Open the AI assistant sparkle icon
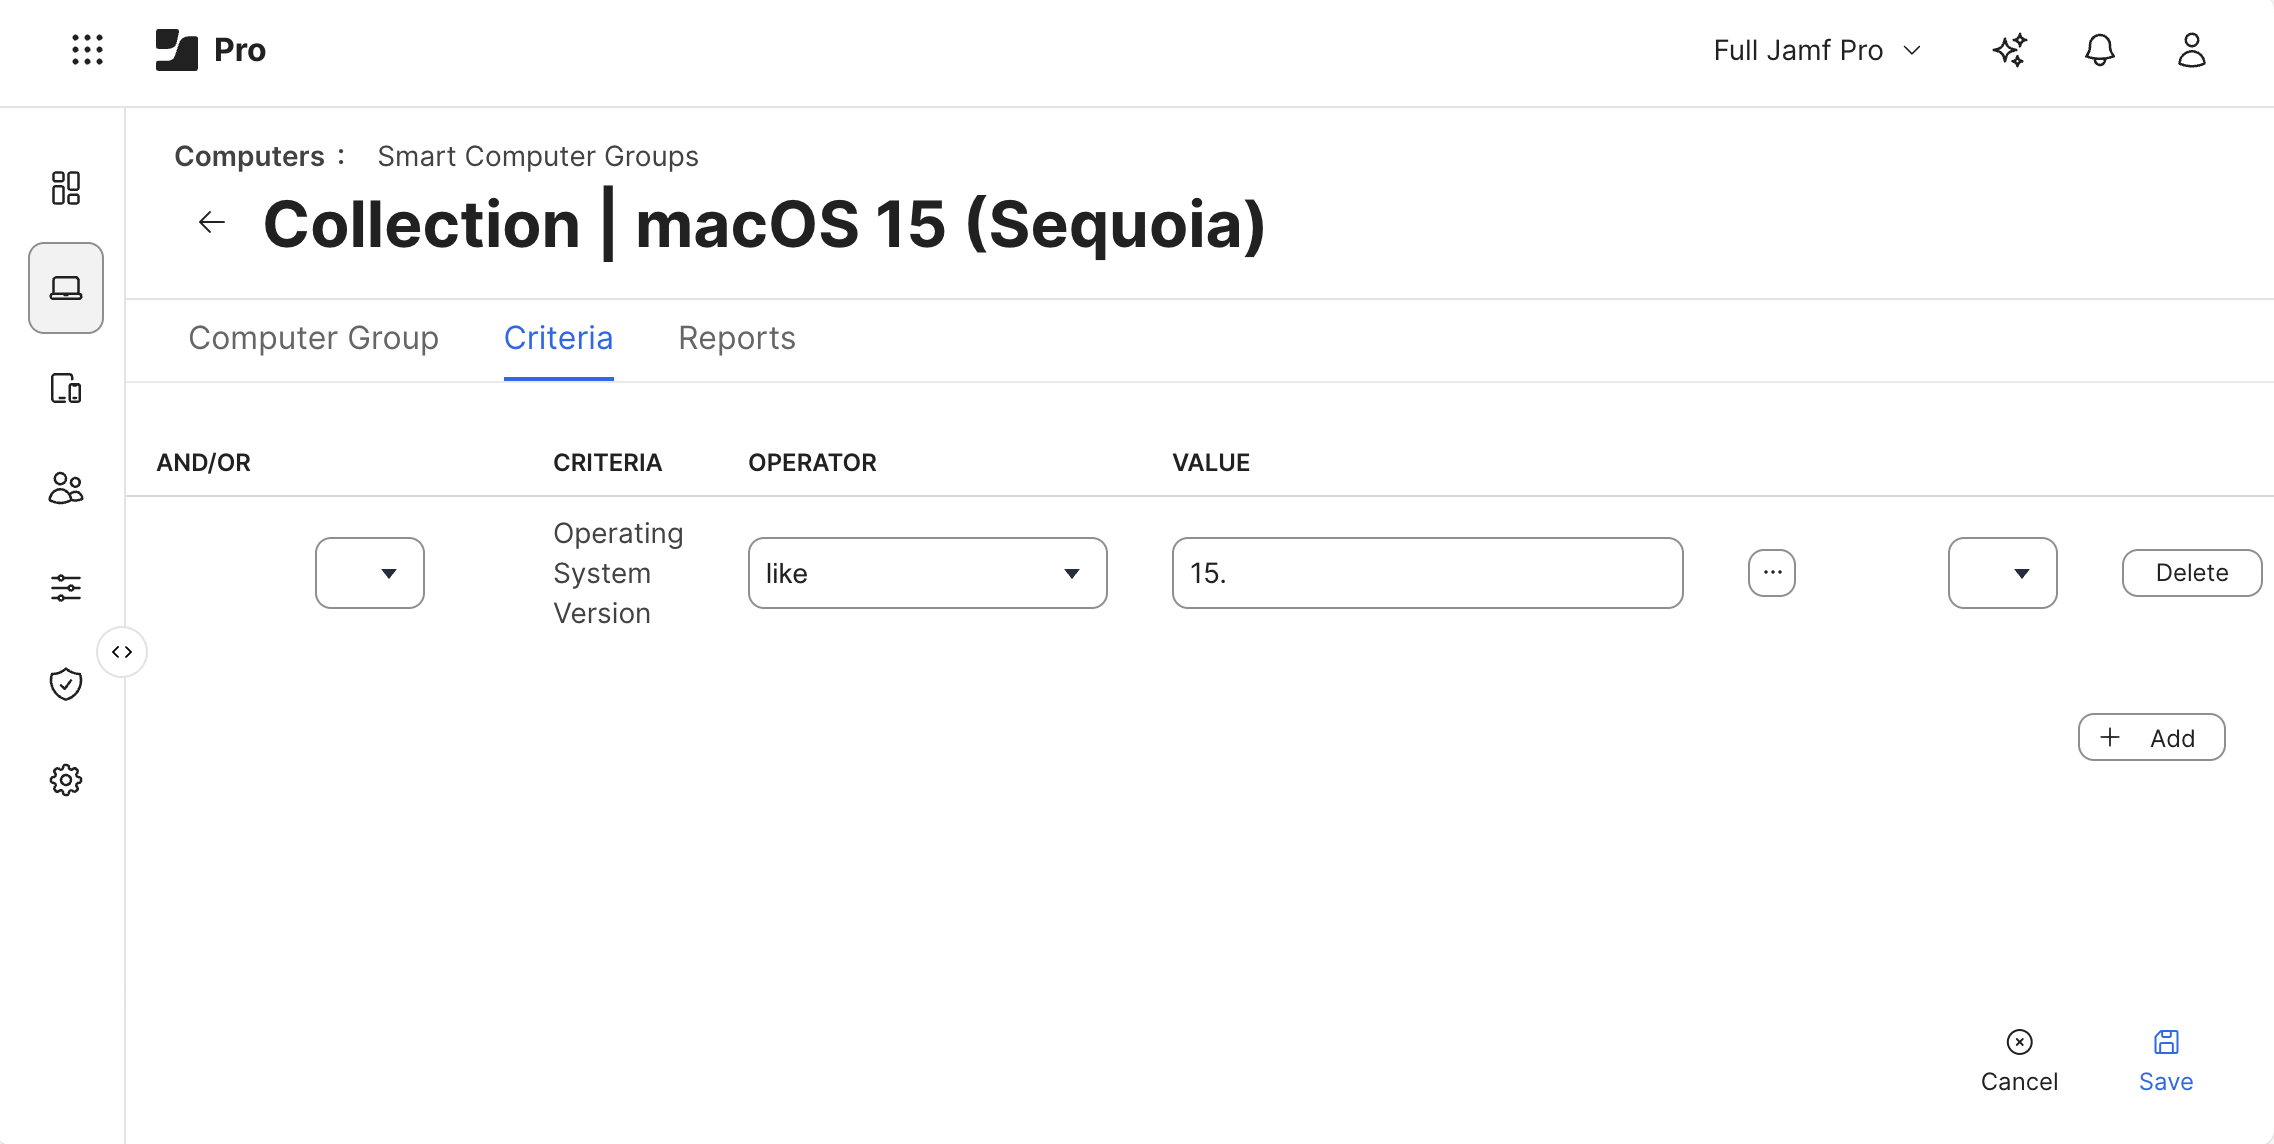 [x=2010, y=49]
